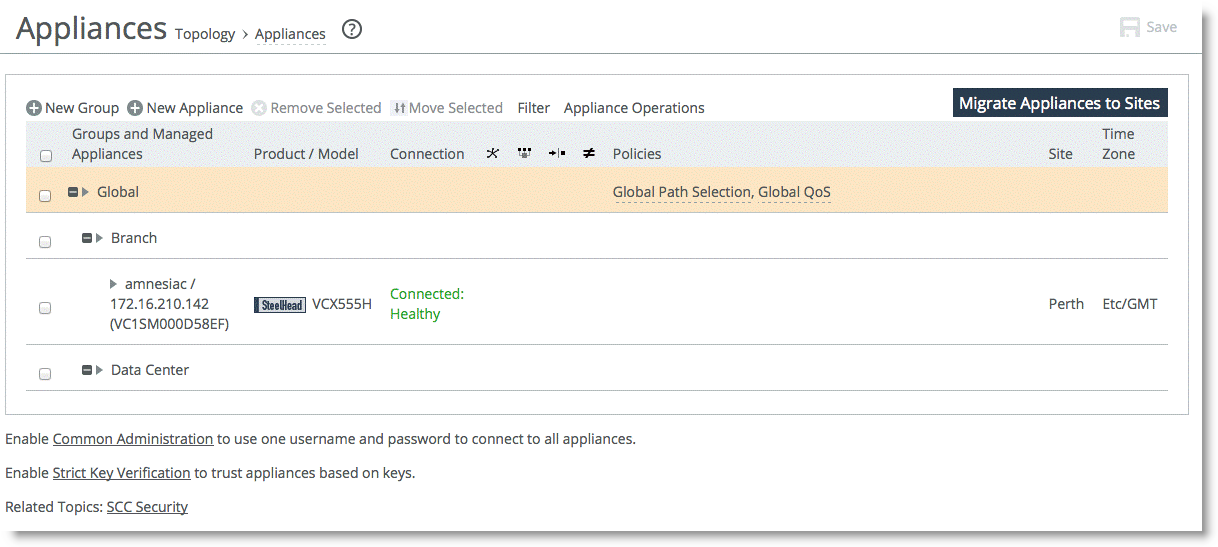Screen dimensions: 1218x547
Task: Click the Topology breadcrumb
Action: click(x=204, y=34)
